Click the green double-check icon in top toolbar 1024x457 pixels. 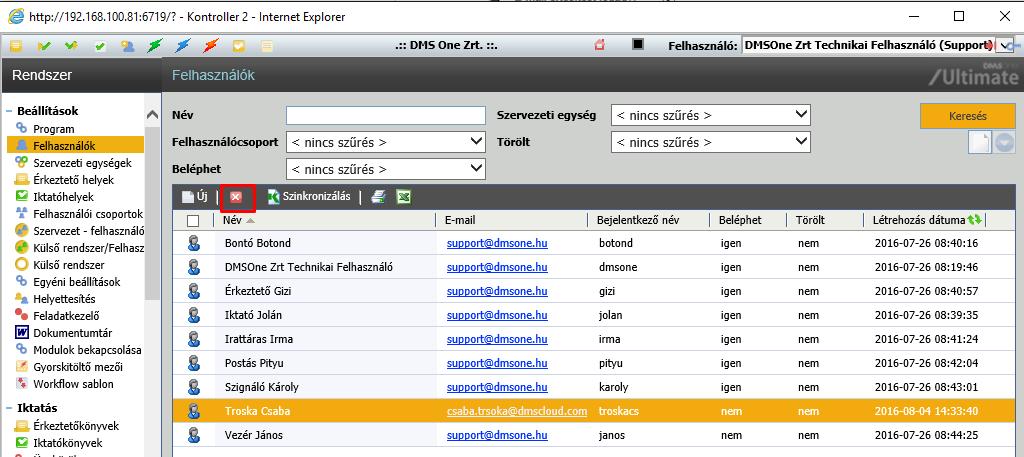(x=71, y=46)
